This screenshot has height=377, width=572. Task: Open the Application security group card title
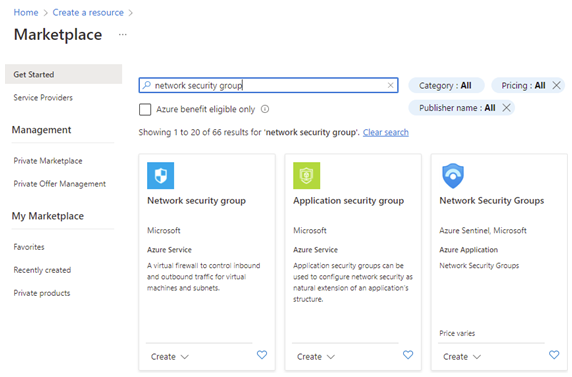(x=348, y=200)
